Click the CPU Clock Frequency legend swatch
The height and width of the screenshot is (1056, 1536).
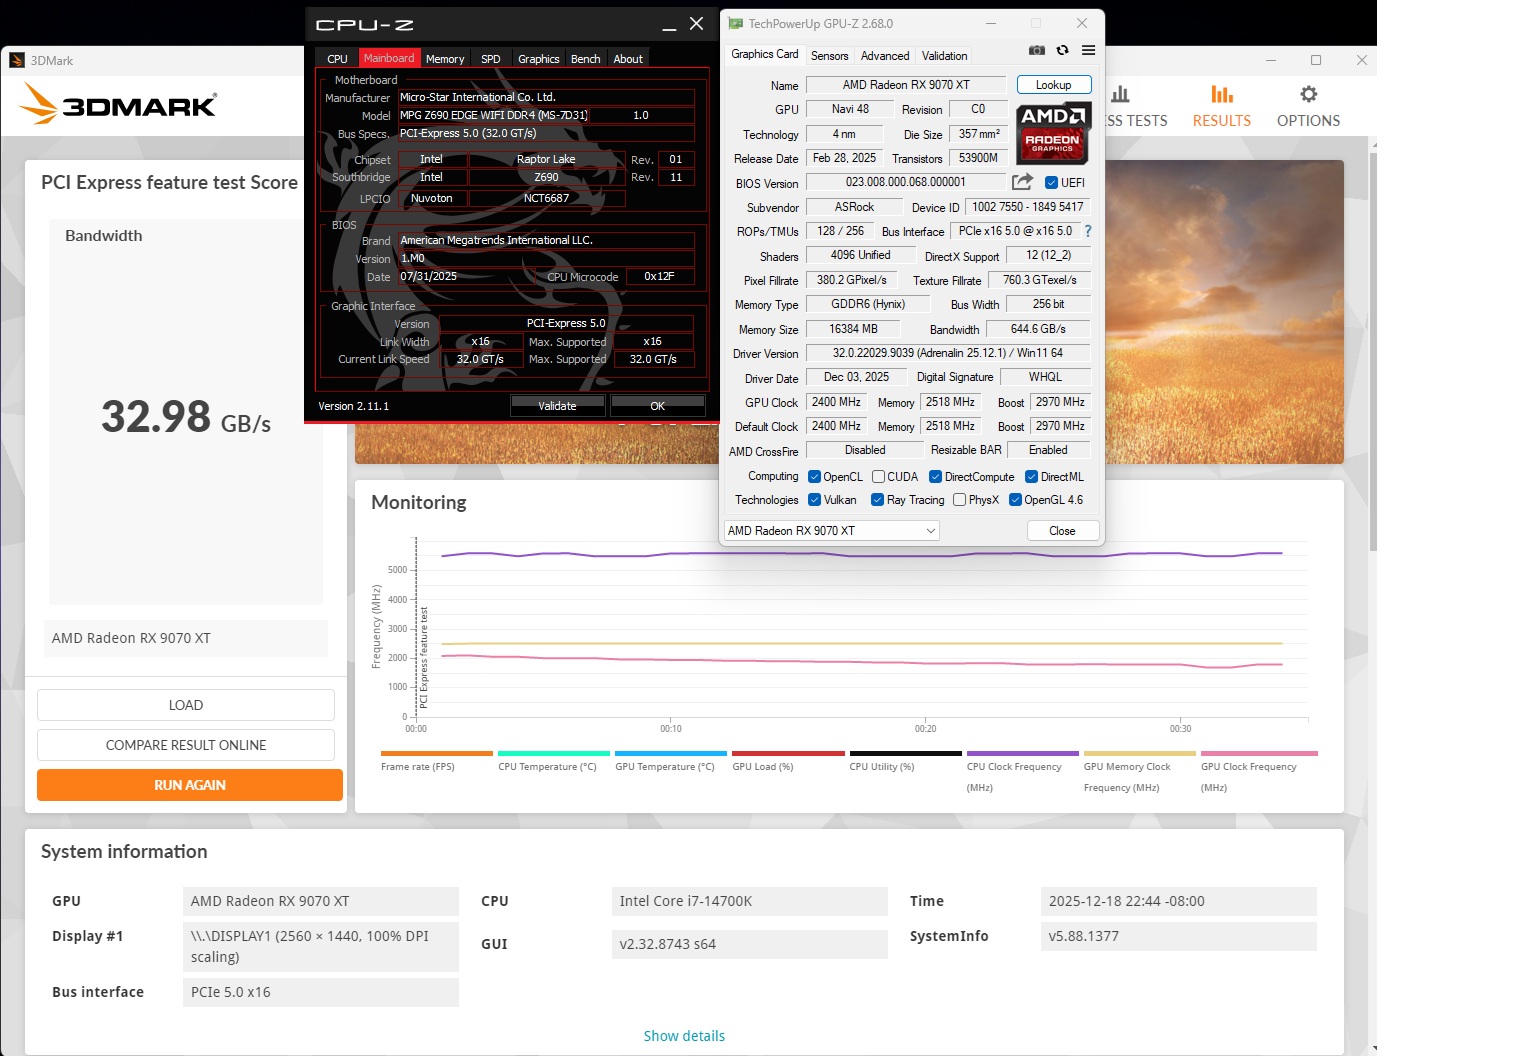[1023, 753]
